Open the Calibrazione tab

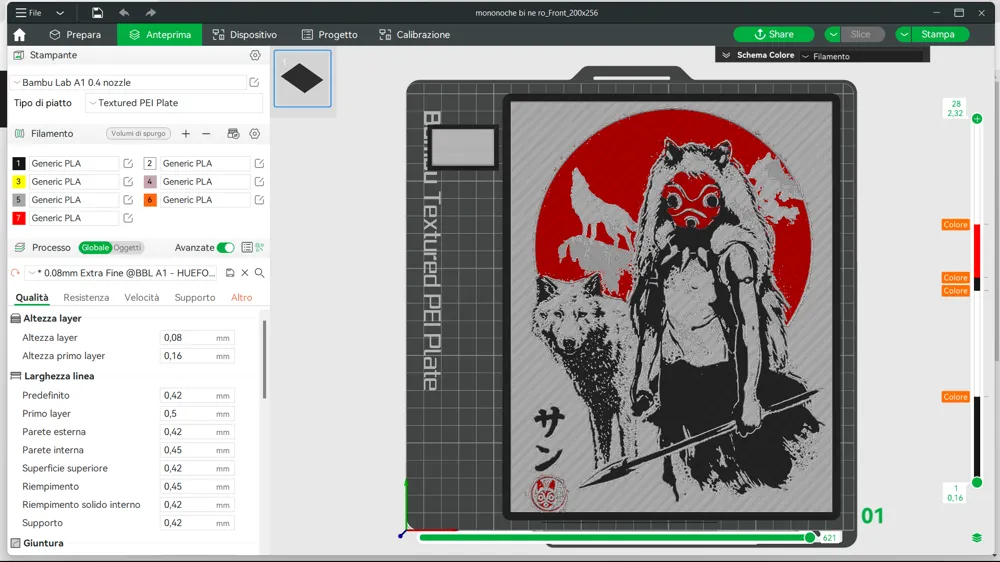coord(415,34)
